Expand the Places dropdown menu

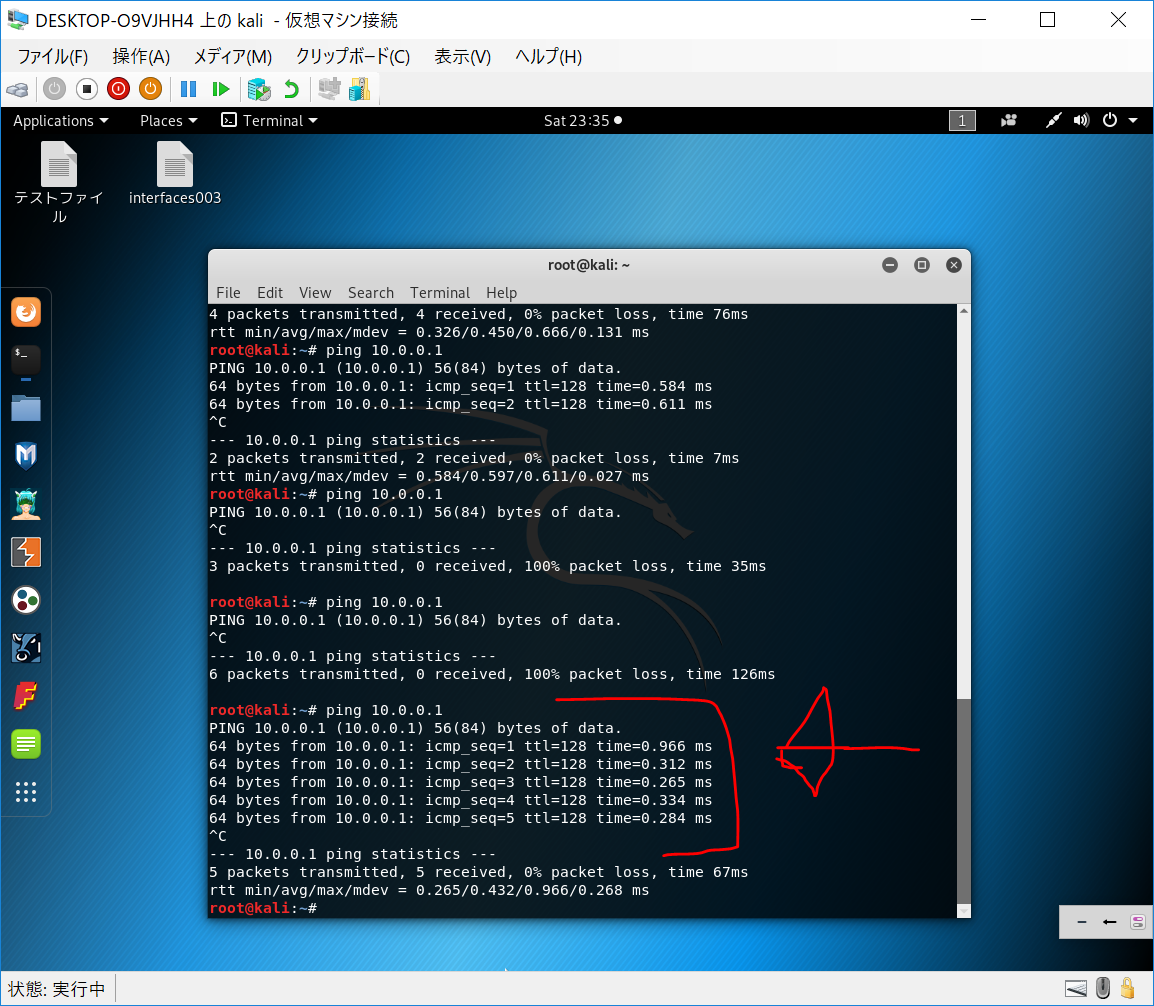click(x=168, y=121)
